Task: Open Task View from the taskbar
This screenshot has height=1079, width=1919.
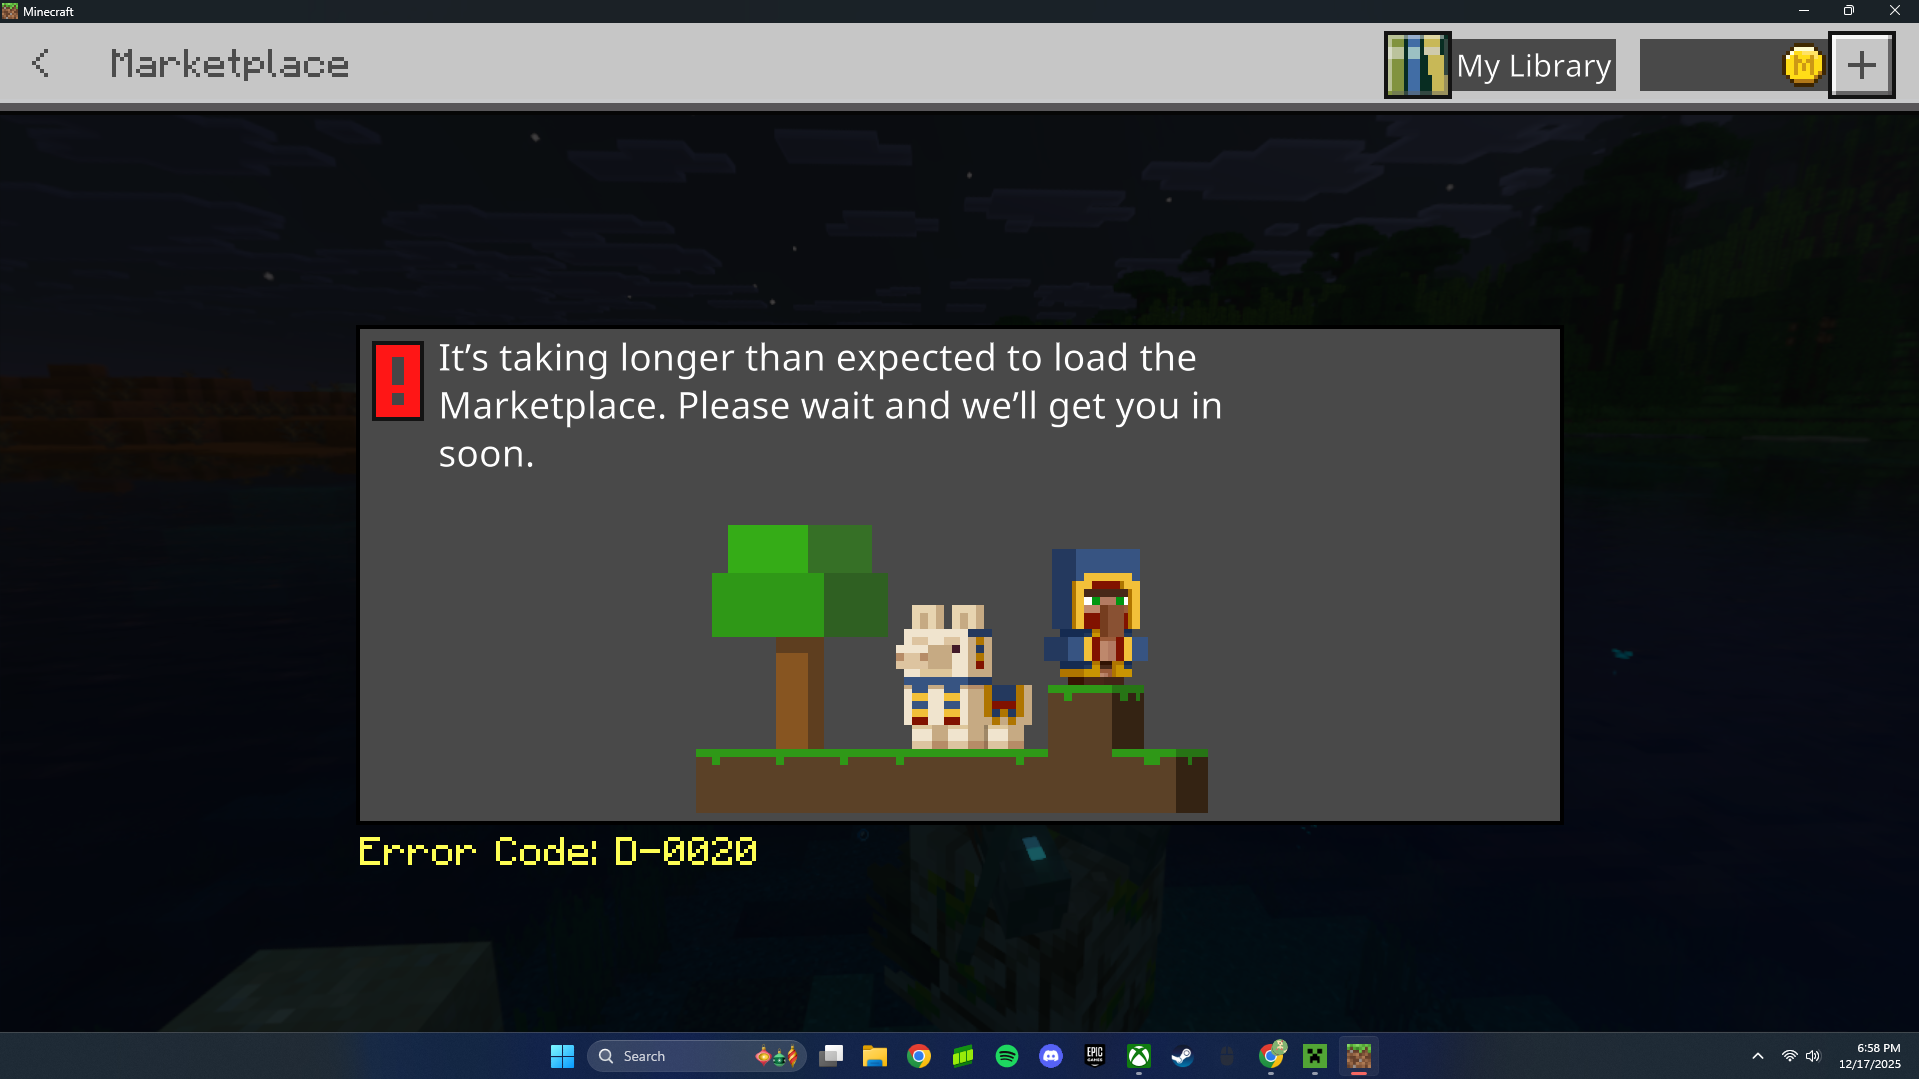Action: point(831,1056)
